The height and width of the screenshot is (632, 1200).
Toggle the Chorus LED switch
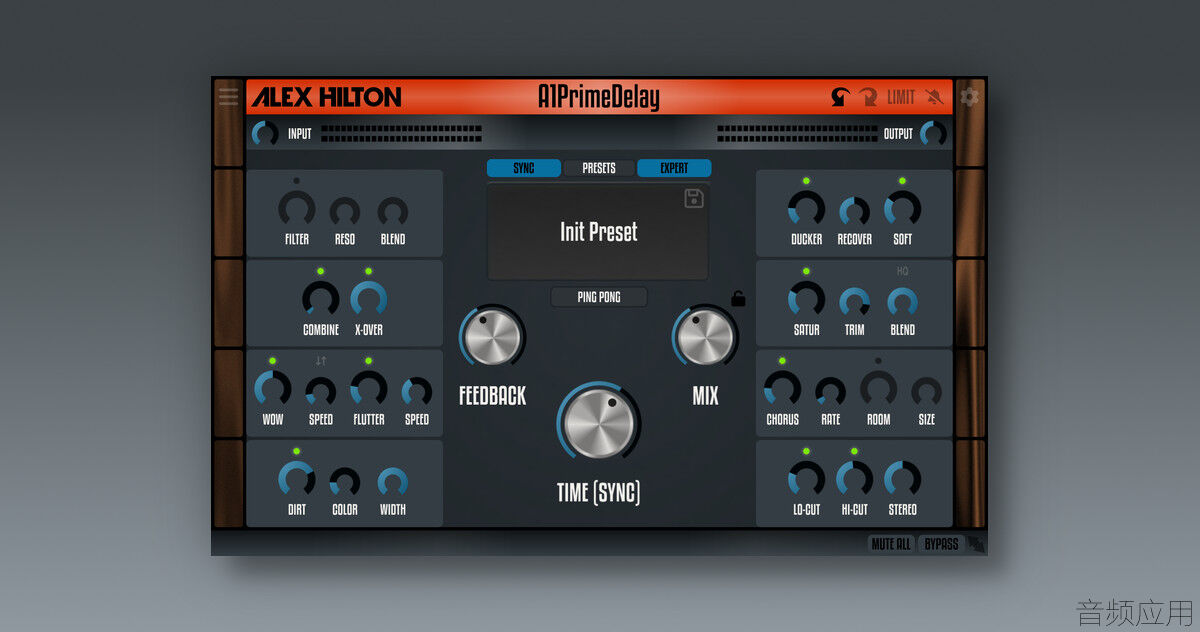click(782, 361)
